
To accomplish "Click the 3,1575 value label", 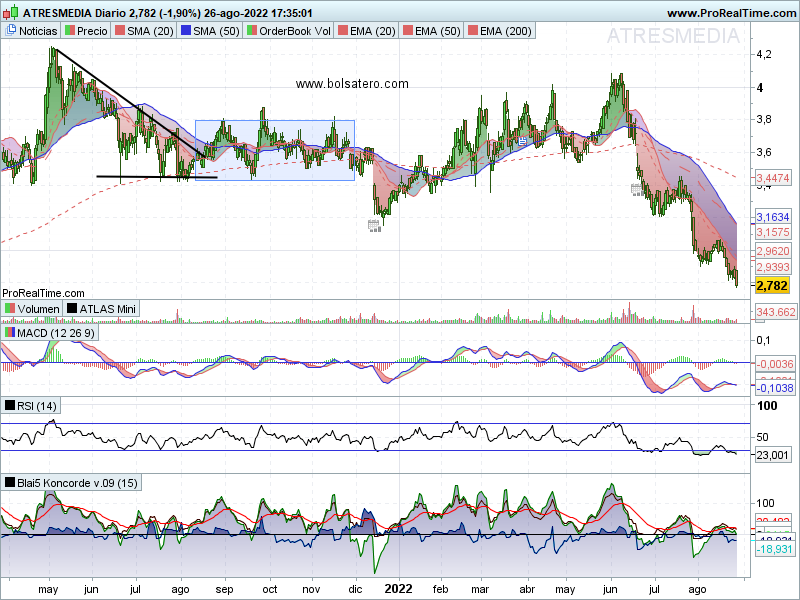I will [x=772, y=233].
